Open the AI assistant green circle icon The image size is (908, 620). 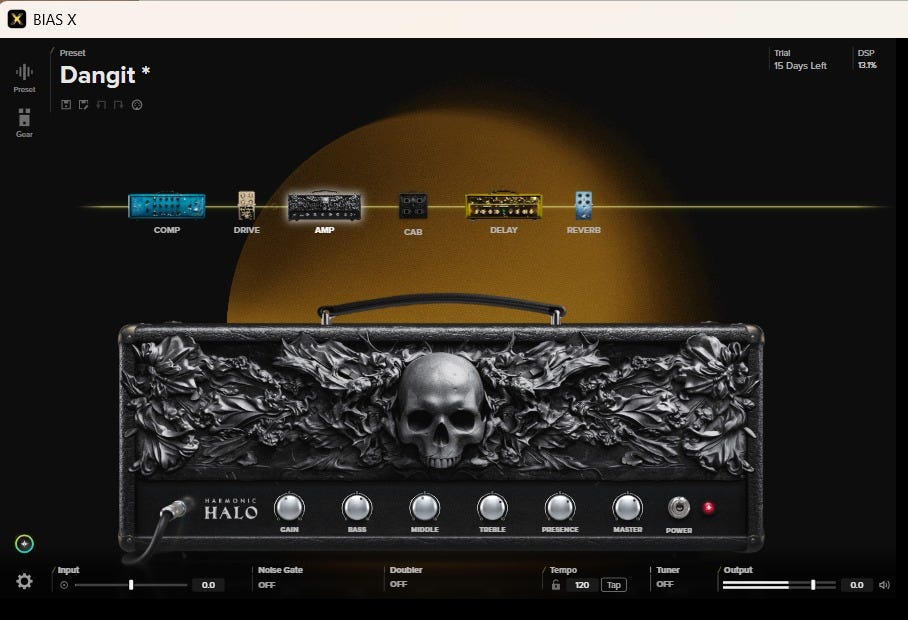point(24,544)
